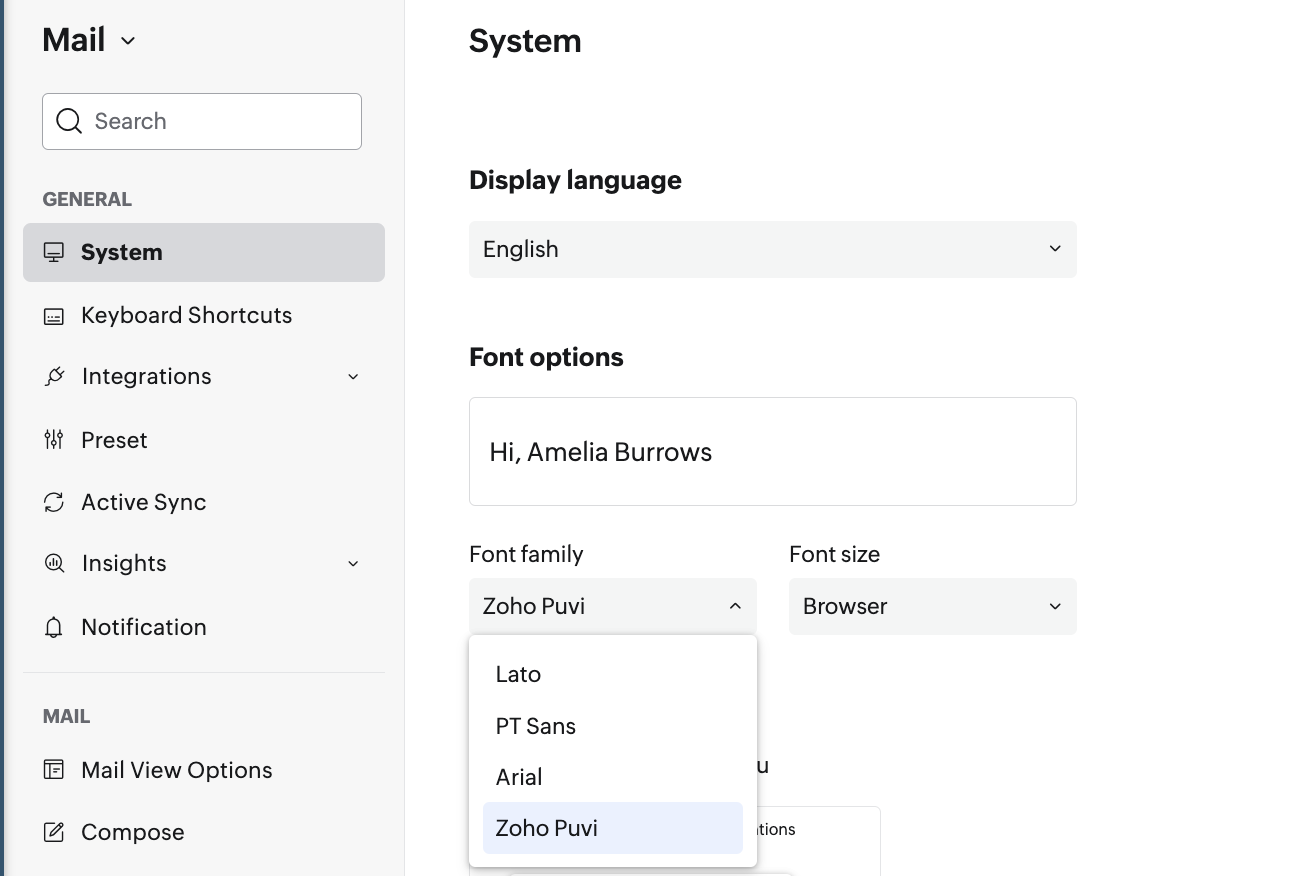
Task: Expand the Integrations submenu chevron
Action: pos(353,377)
